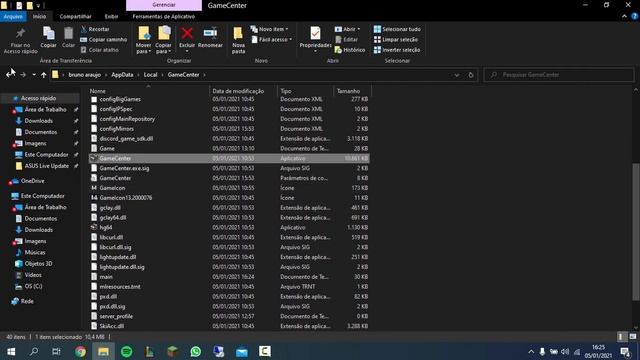Click Inverter seleção

(397, 50)
